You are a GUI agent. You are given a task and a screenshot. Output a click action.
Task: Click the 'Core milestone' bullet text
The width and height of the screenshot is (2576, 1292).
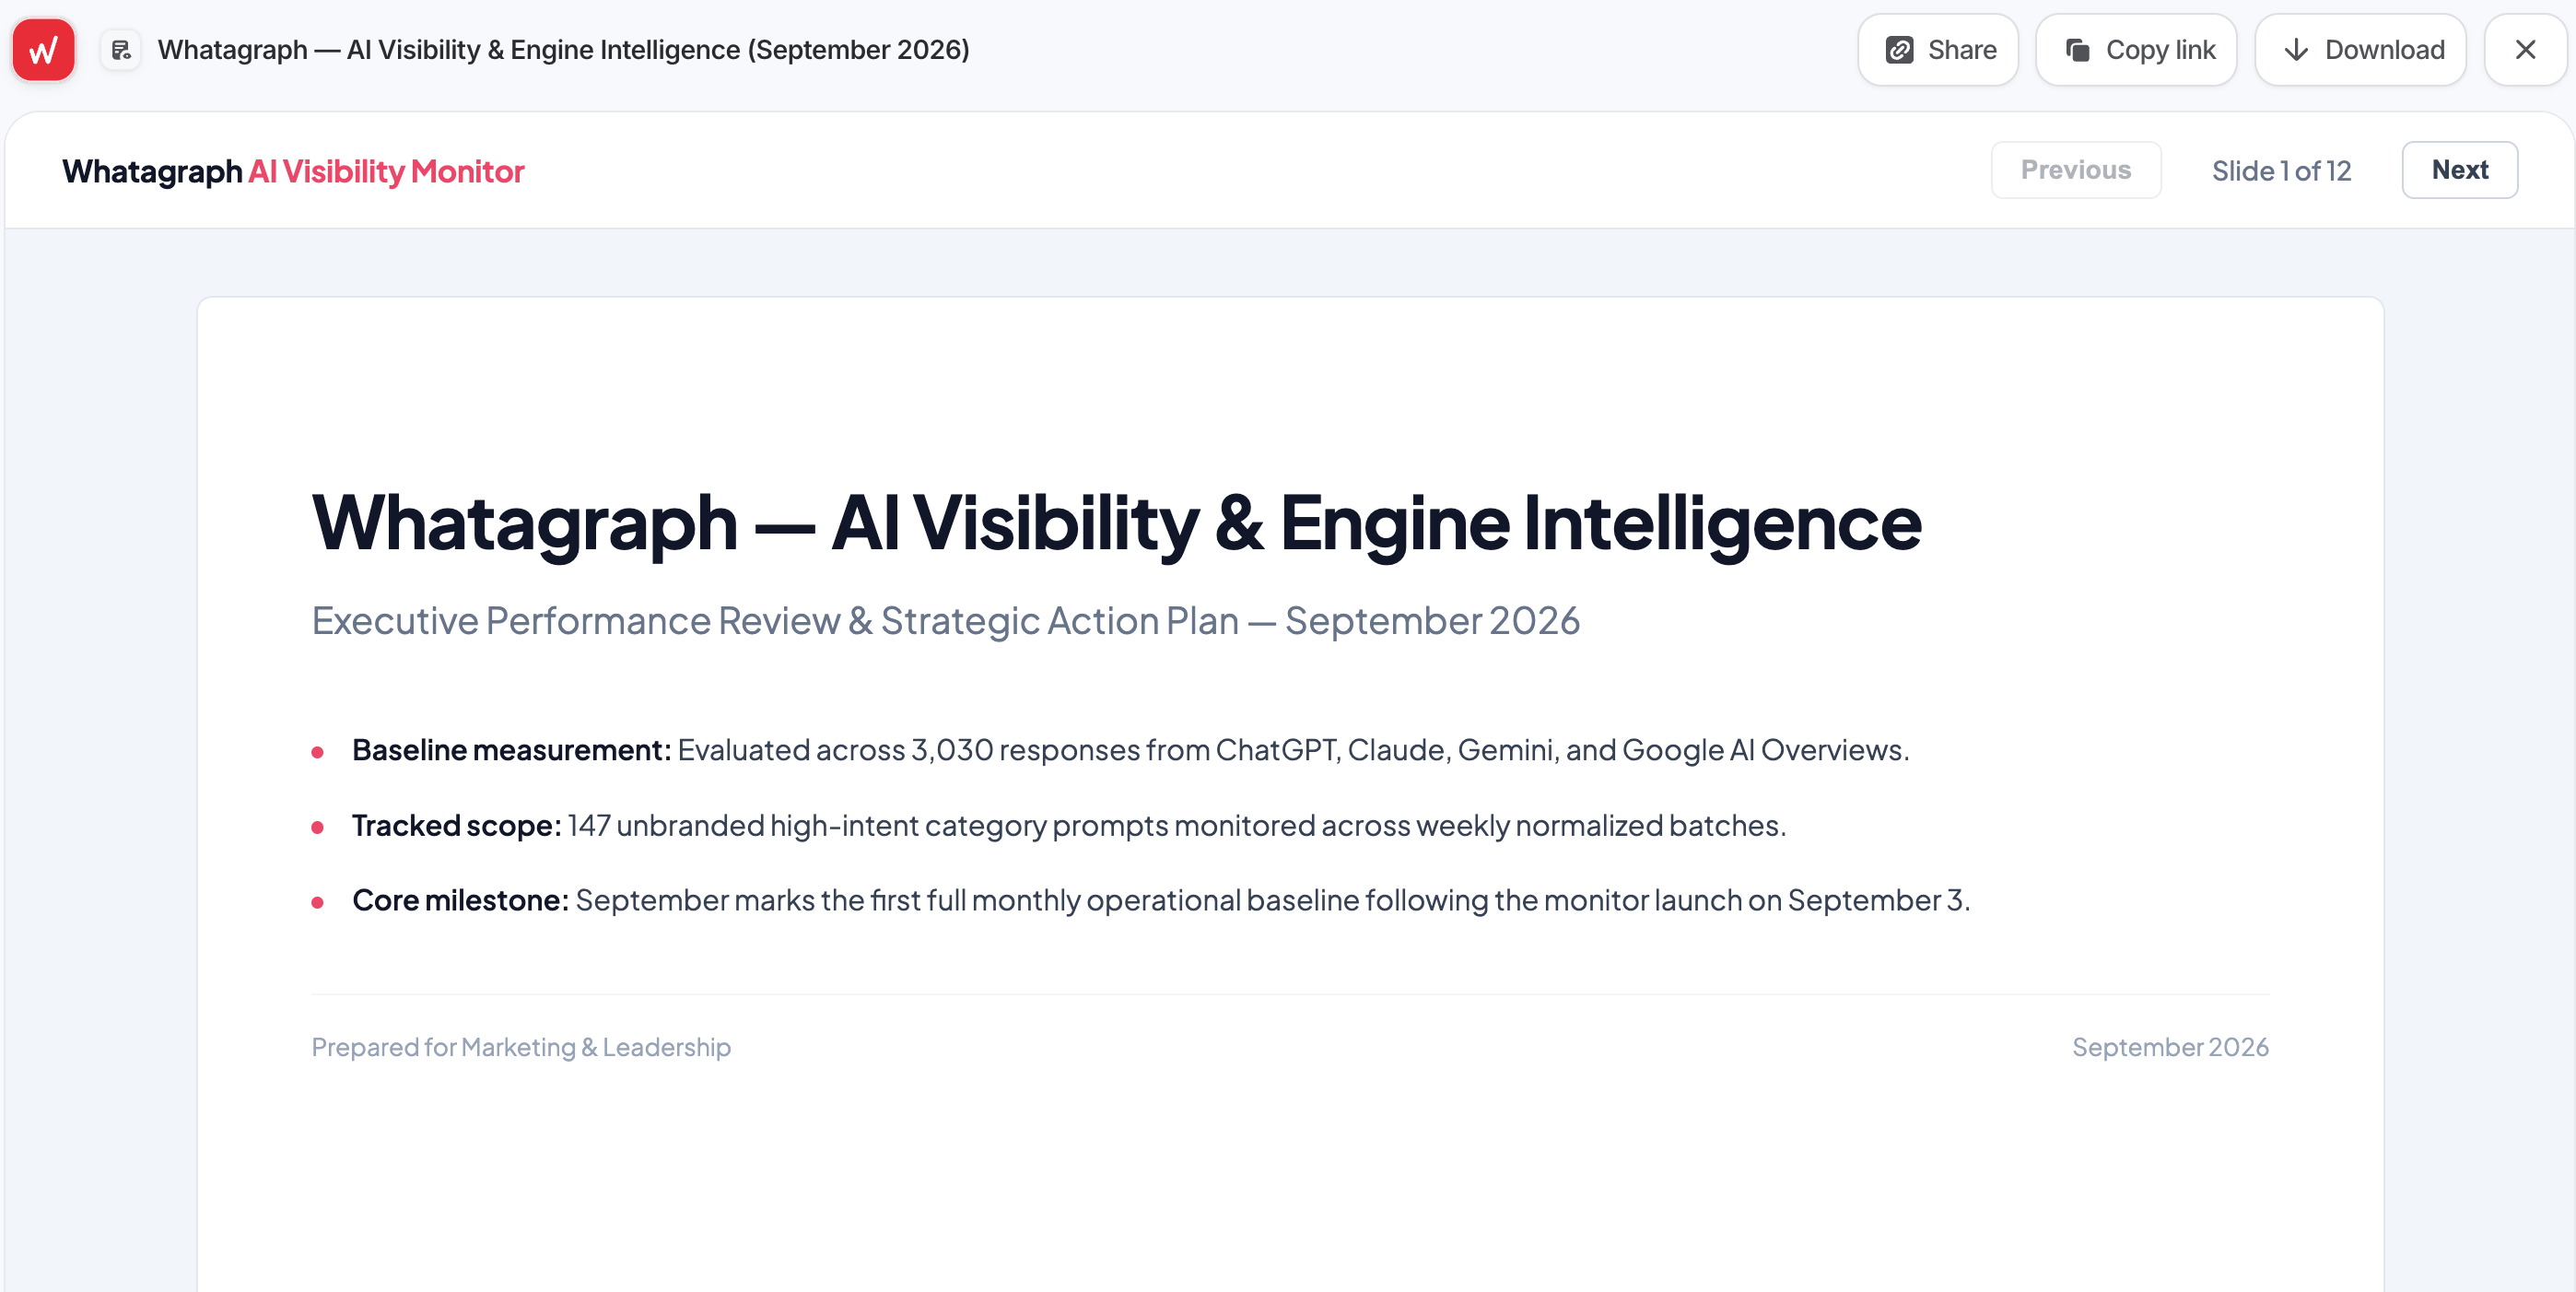(1160, 900)
